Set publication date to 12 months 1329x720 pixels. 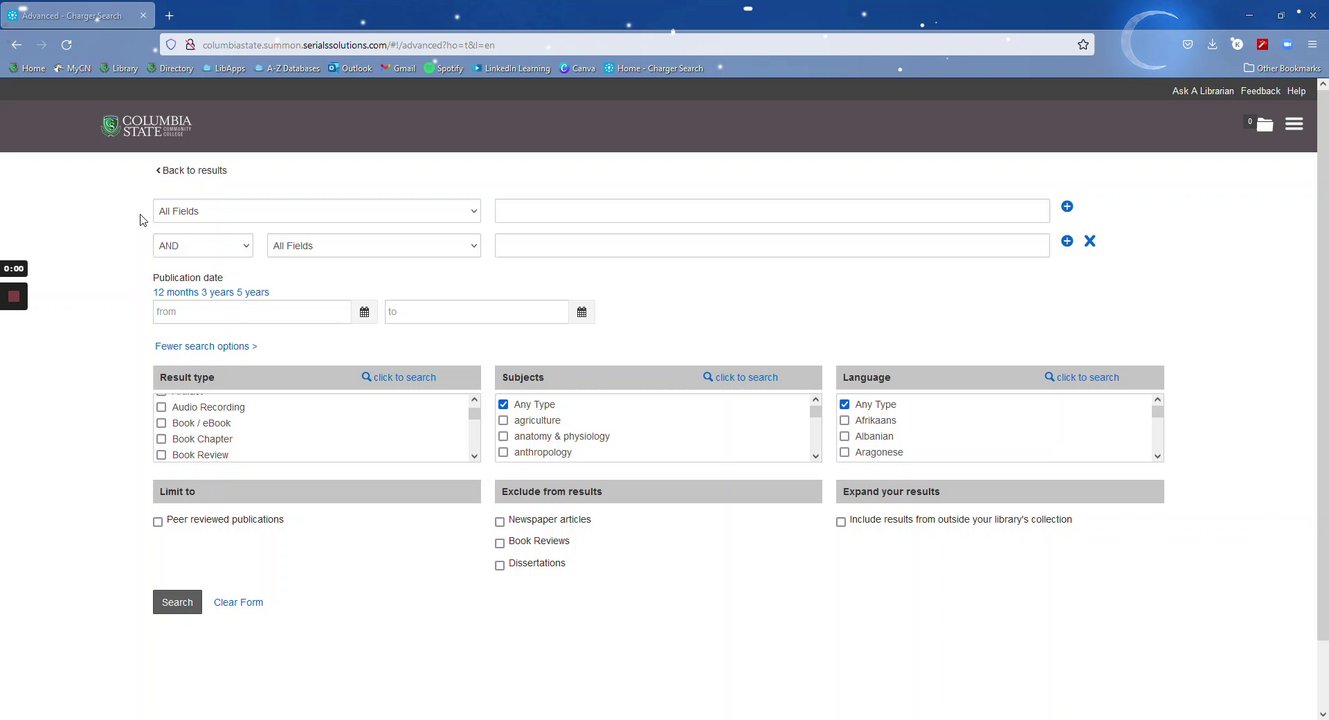tap(176, 292)
